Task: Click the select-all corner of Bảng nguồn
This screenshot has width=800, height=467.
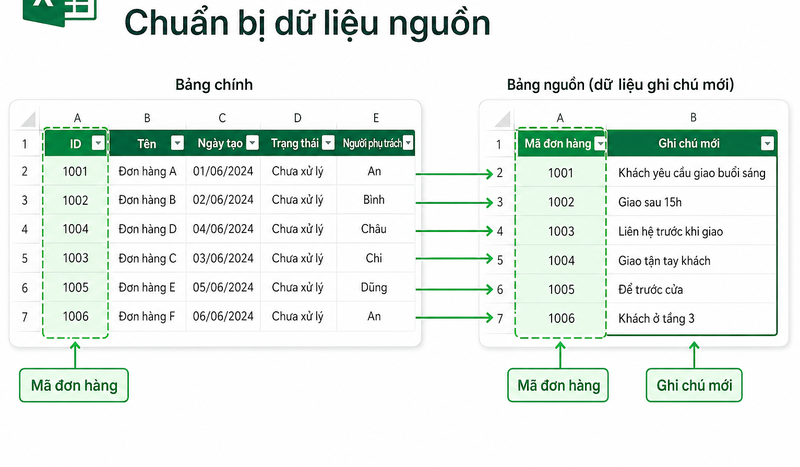Action: (x=503, y=118)
